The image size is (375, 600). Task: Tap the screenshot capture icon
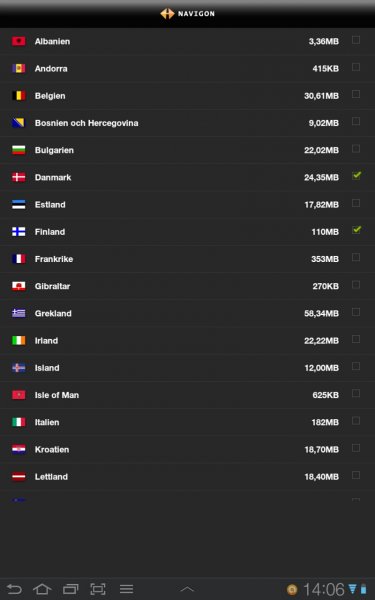pos(98,589)
